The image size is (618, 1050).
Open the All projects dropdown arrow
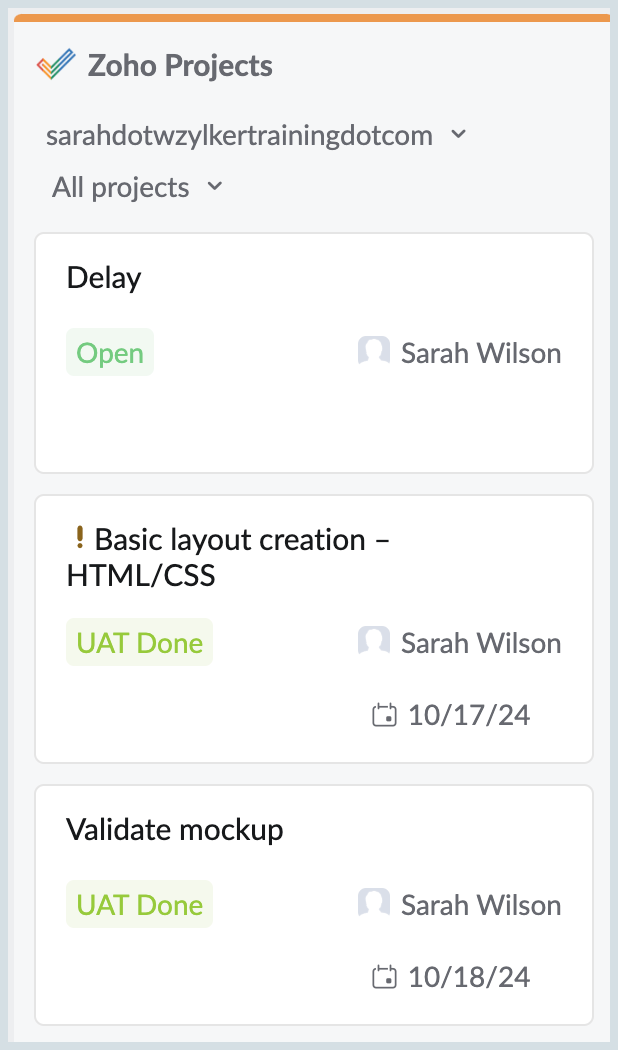(214, 186)
